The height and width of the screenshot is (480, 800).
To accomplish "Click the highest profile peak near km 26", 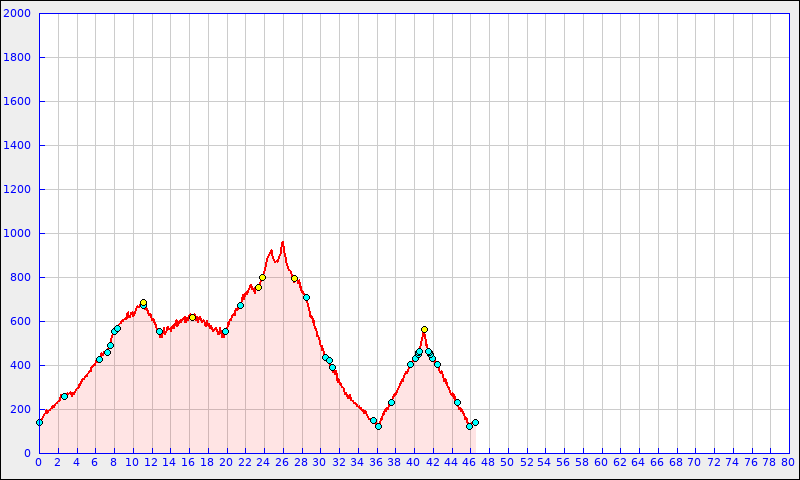I will [283, 242].
